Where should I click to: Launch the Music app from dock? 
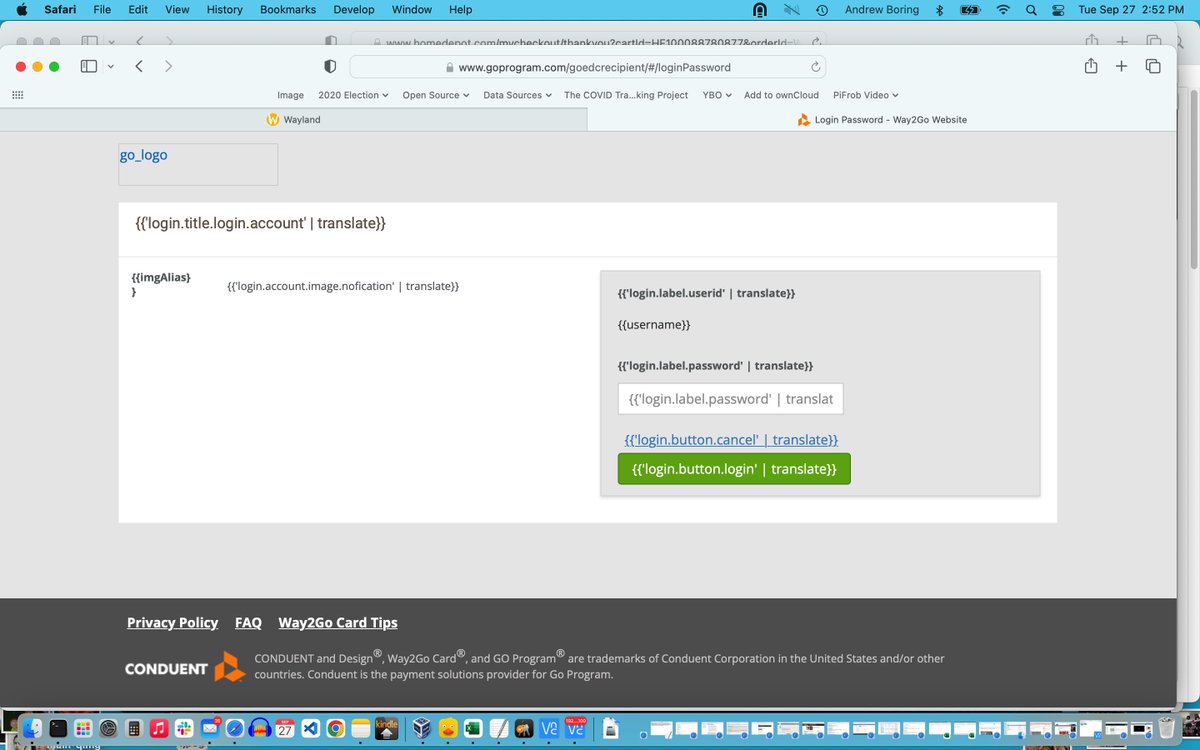(x=159, y=728)
